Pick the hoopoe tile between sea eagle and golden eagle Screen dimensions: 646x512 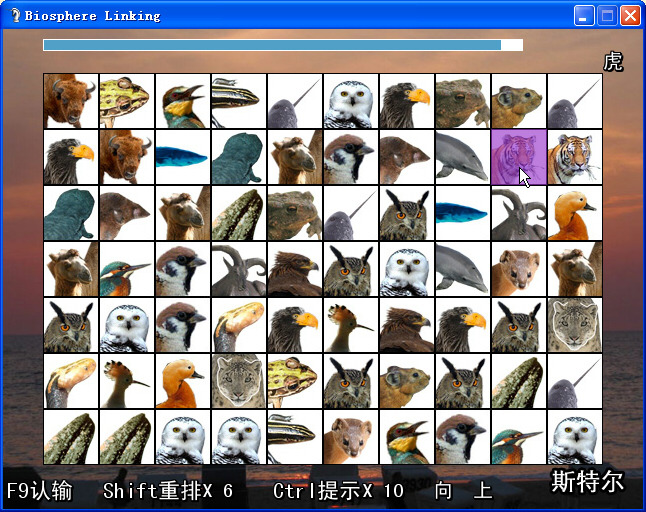pyautogui.click(x=351, y=325)
